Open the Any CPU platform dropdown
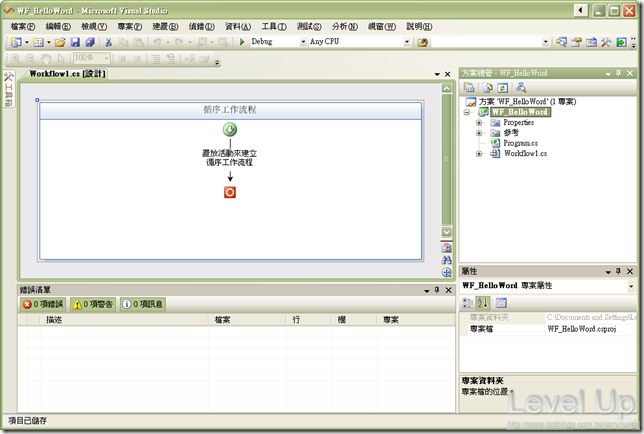The height and width of the screenshot is (434, 644). pos(407,42)
